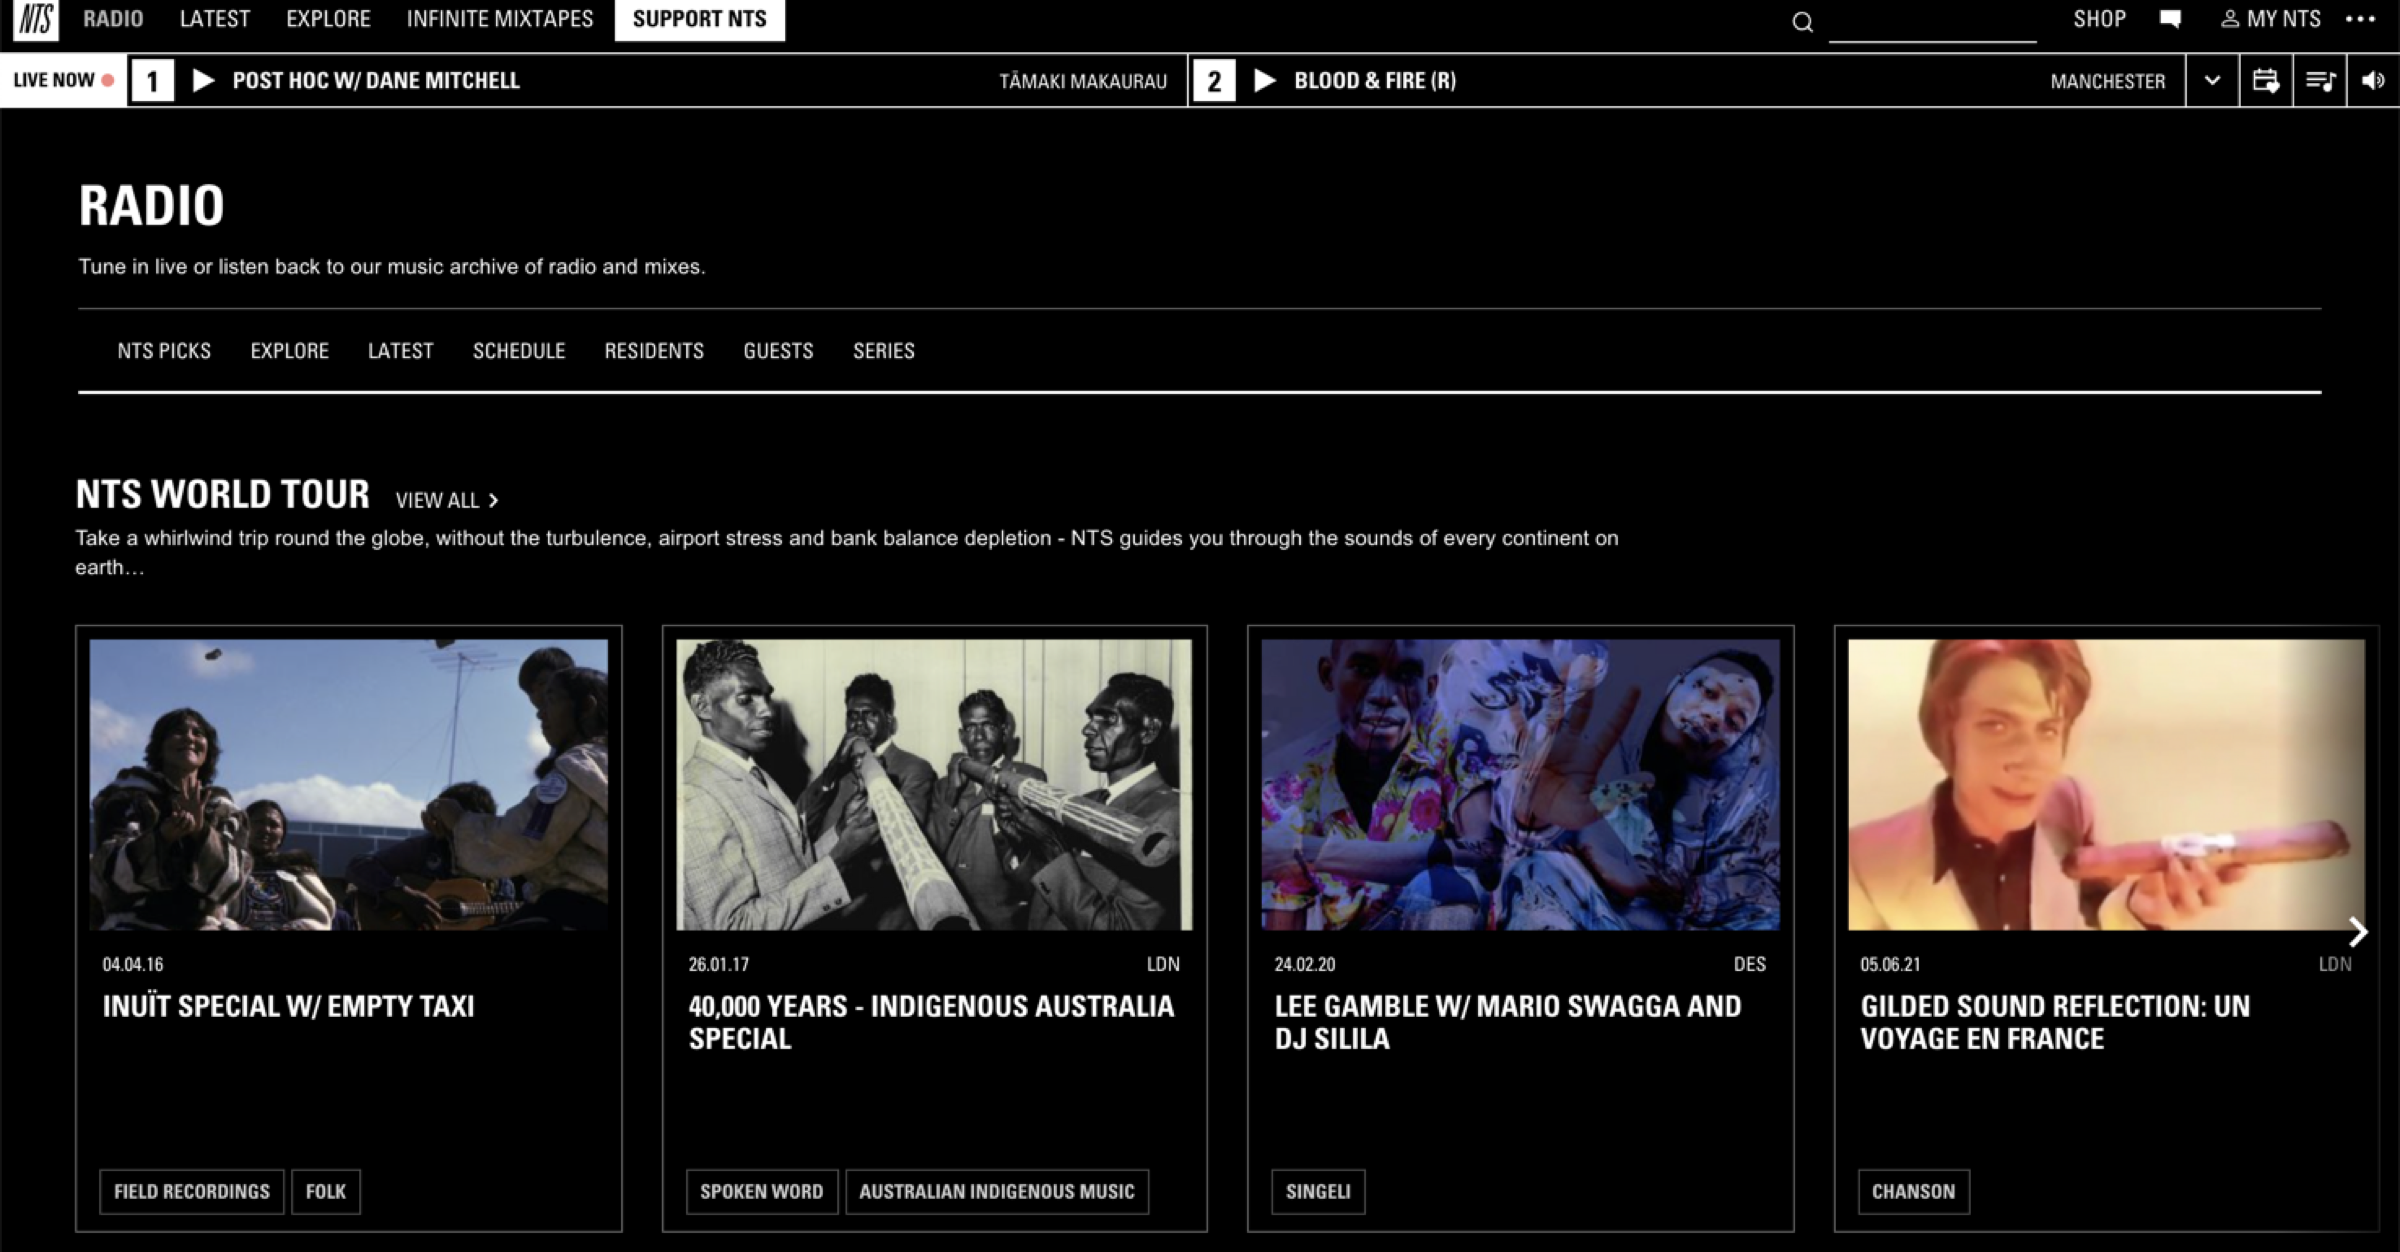
Task: Open title 40,000 Years Indigenous Australia Special
Action: coord(931,1022)
